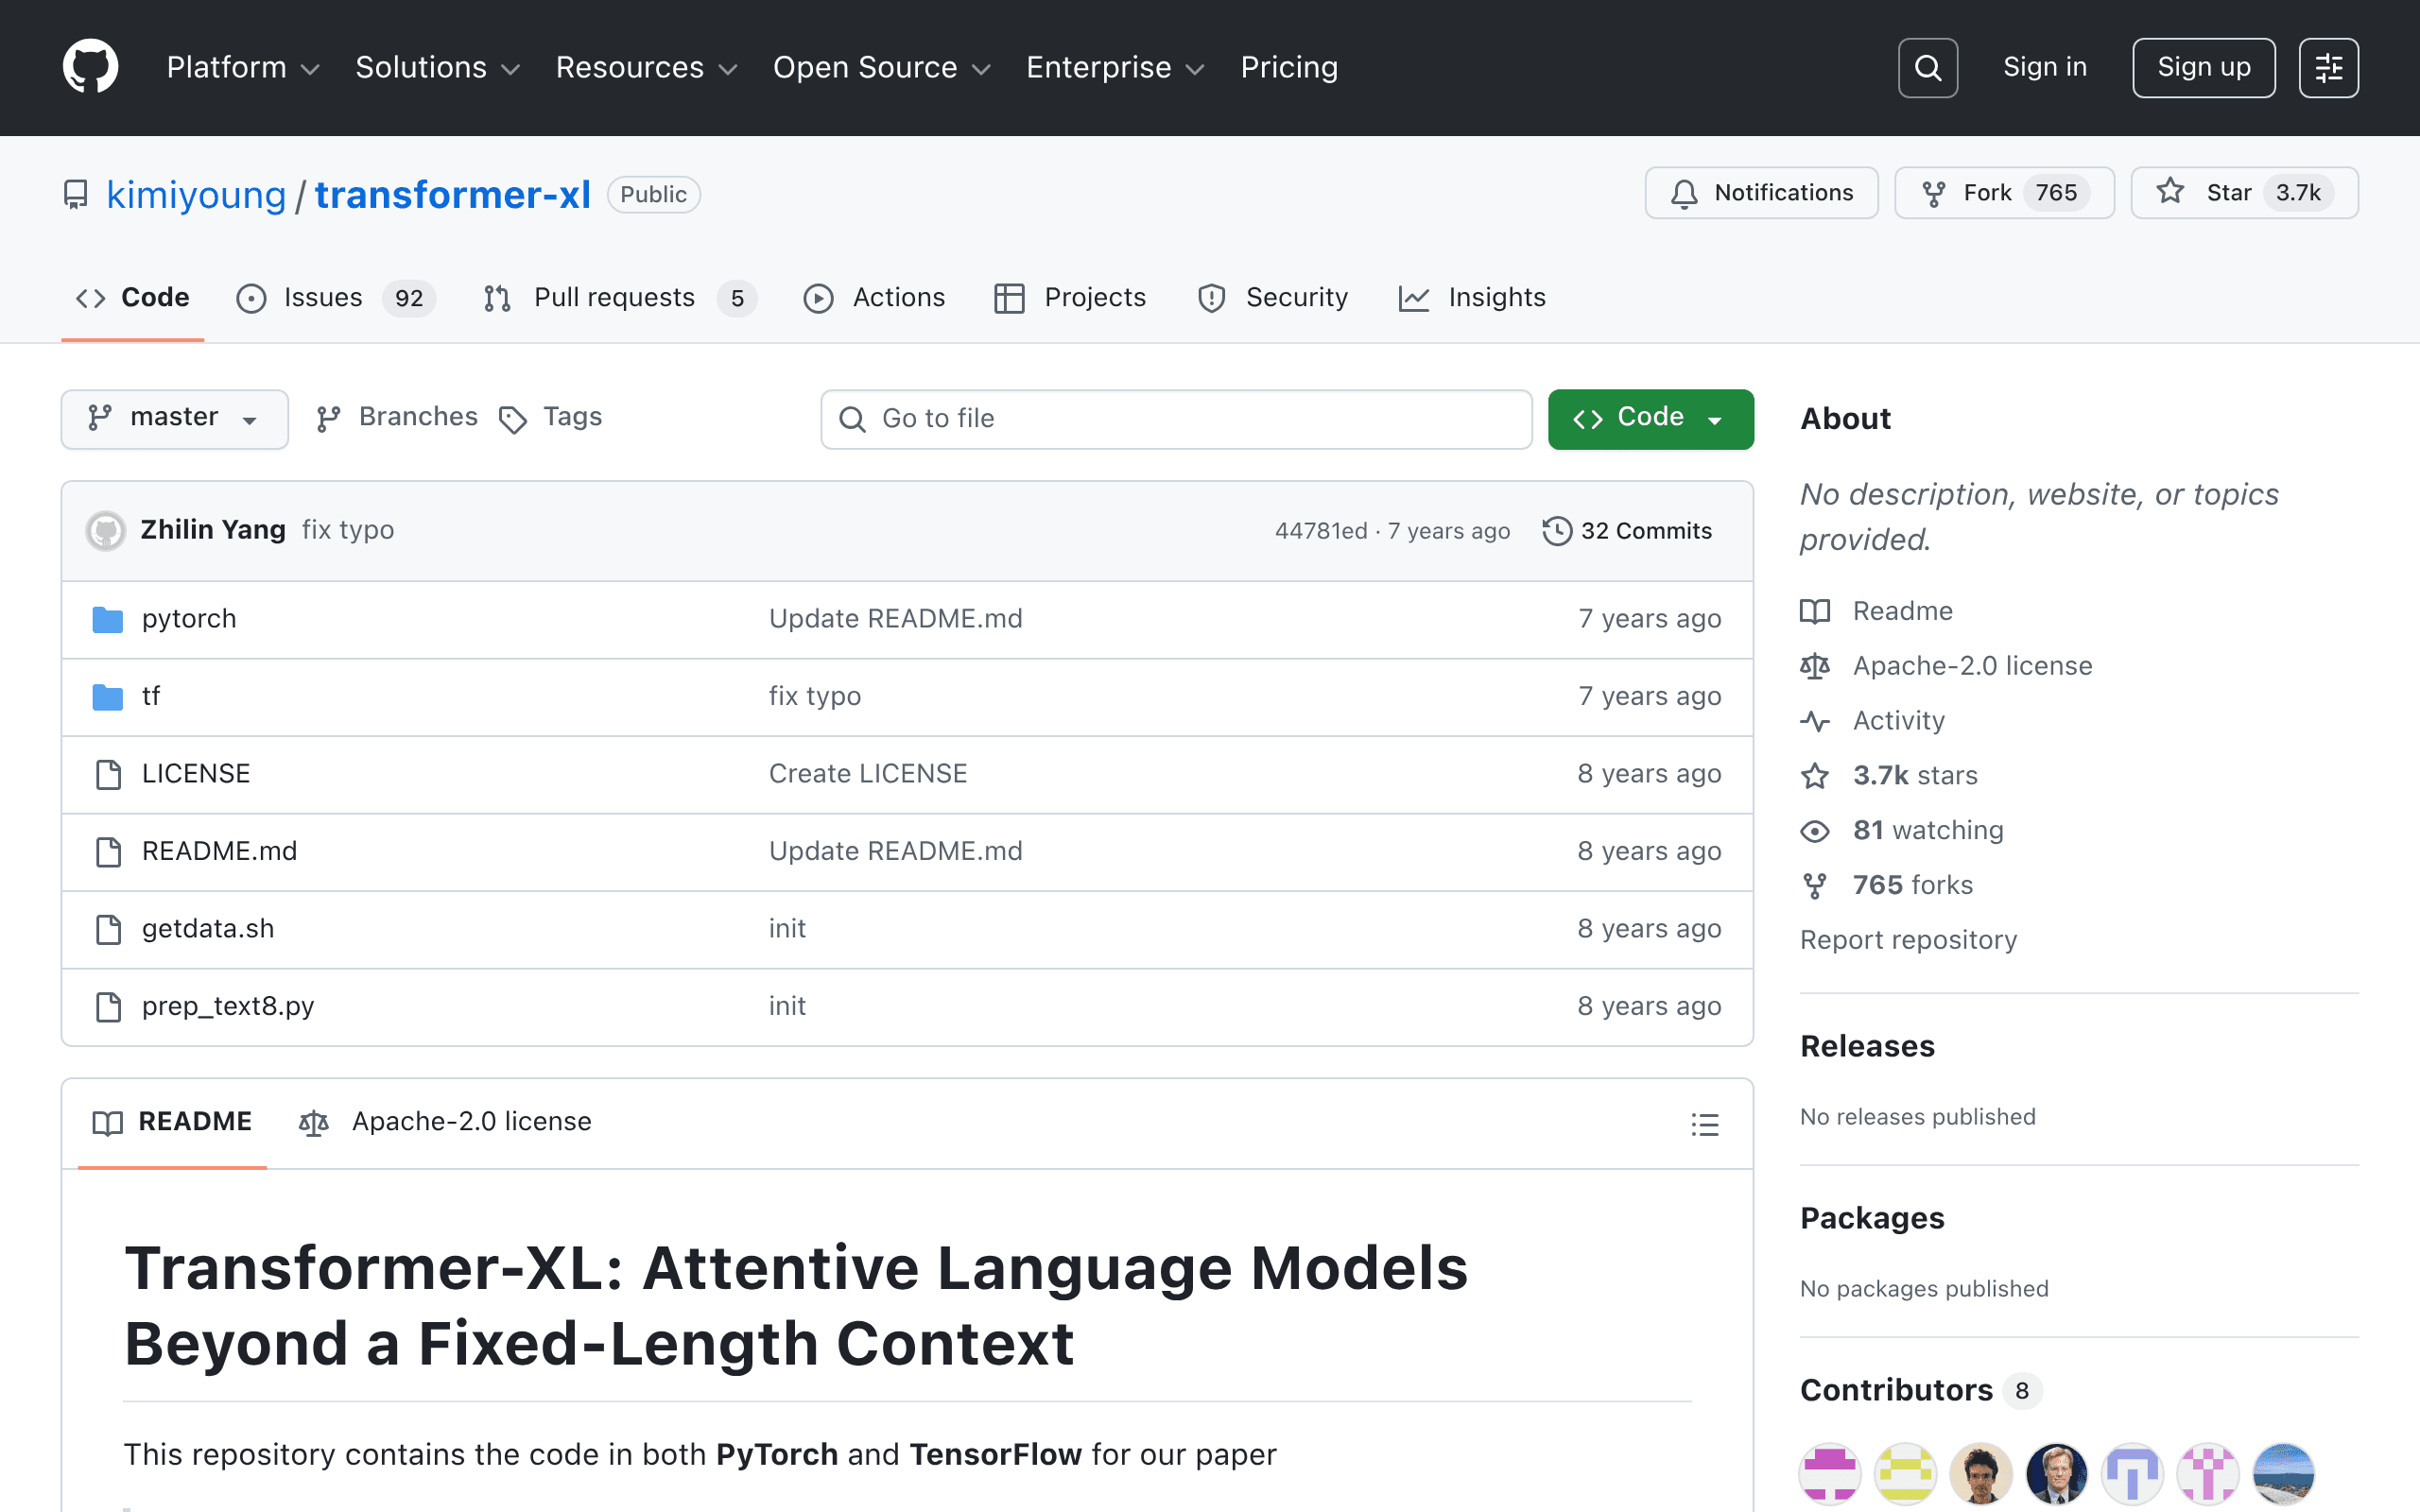Select the README tab in file viewer

coord(172,1123)
